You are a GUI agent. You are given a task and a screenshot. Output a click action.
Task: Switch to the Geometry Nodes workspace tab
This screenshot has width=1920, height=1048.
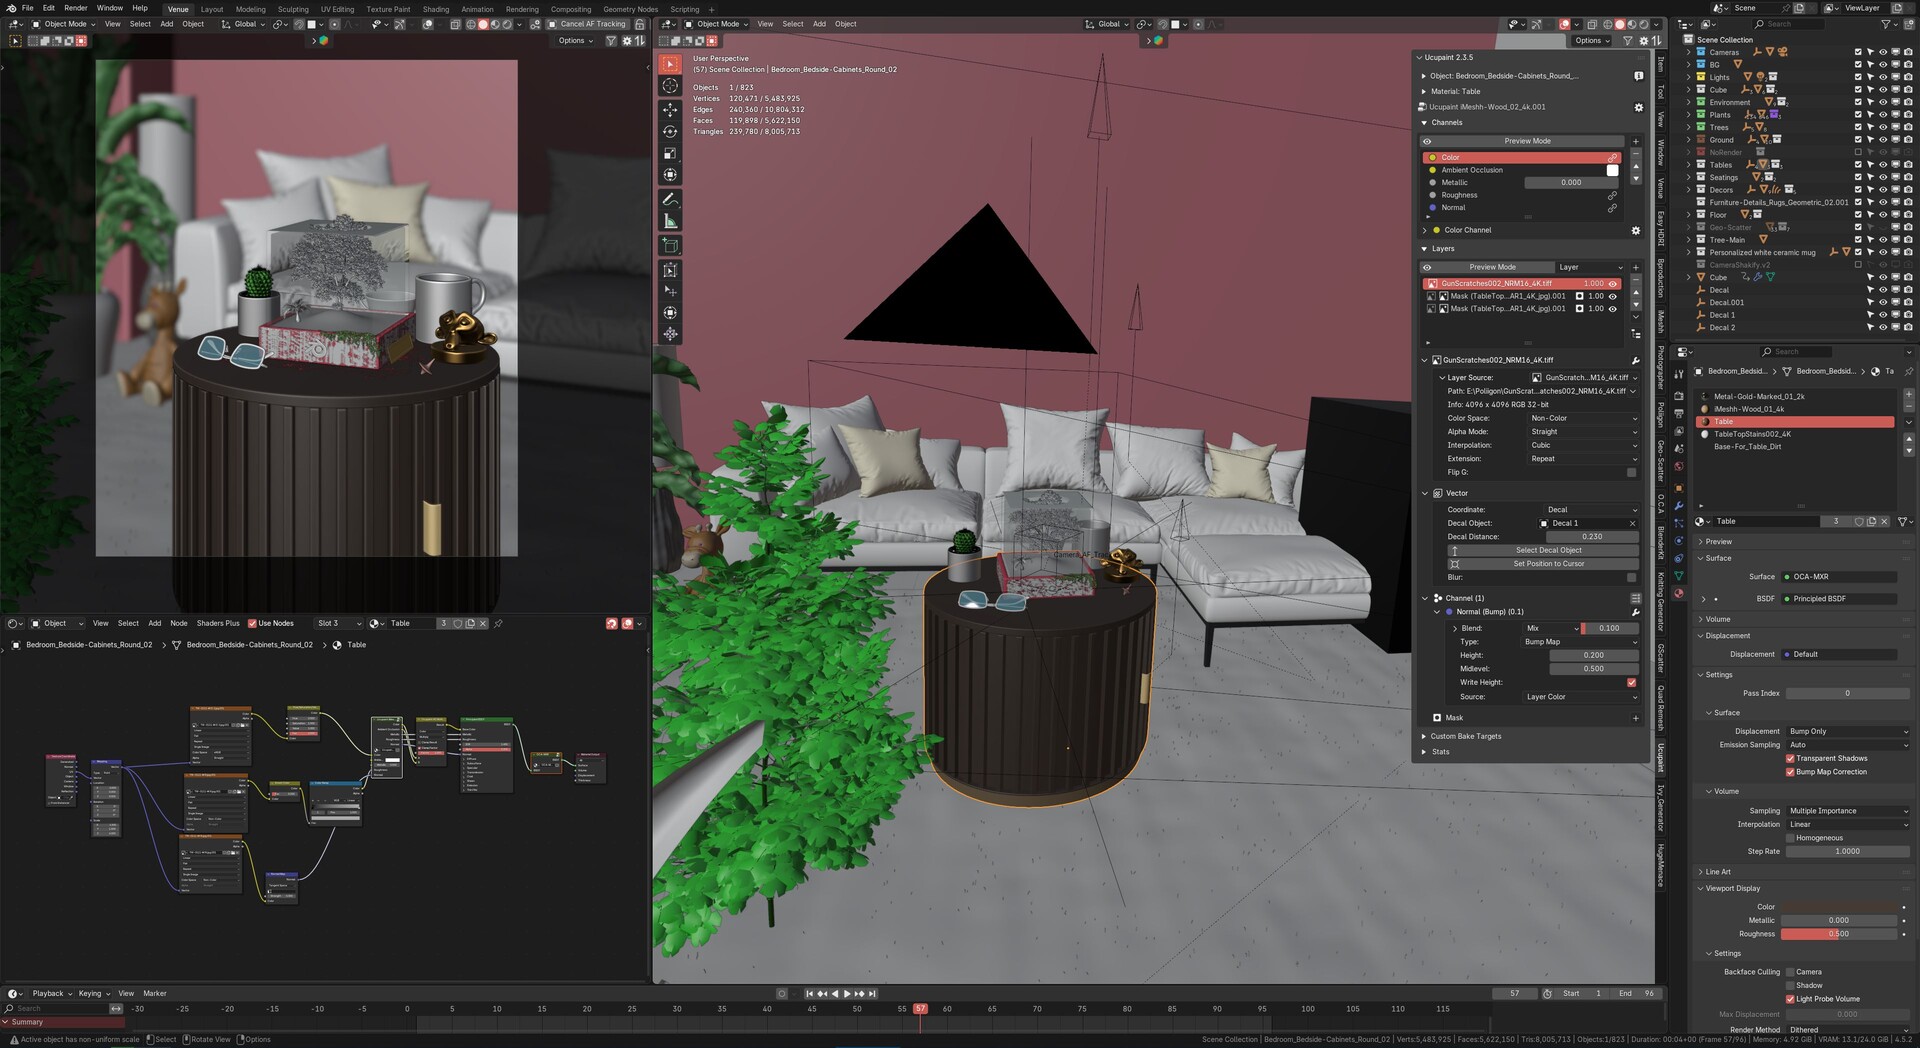(x=631, y=9)
